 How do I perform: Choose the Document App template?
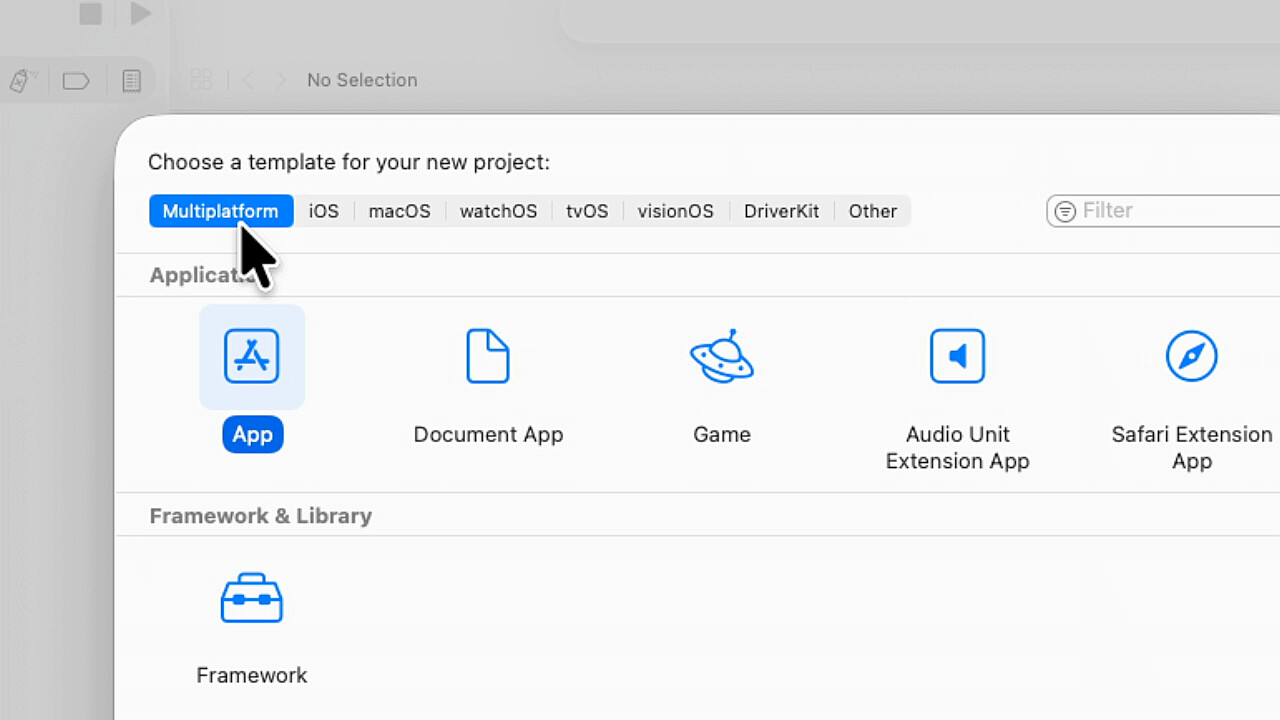[488, 357]
